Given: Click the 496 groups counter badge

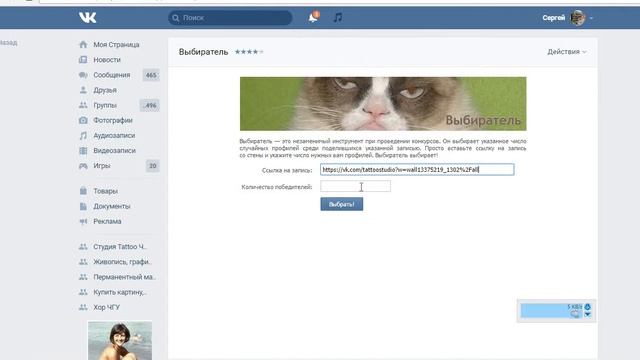Looking at the screenshot, I should (x=150, y=105).
